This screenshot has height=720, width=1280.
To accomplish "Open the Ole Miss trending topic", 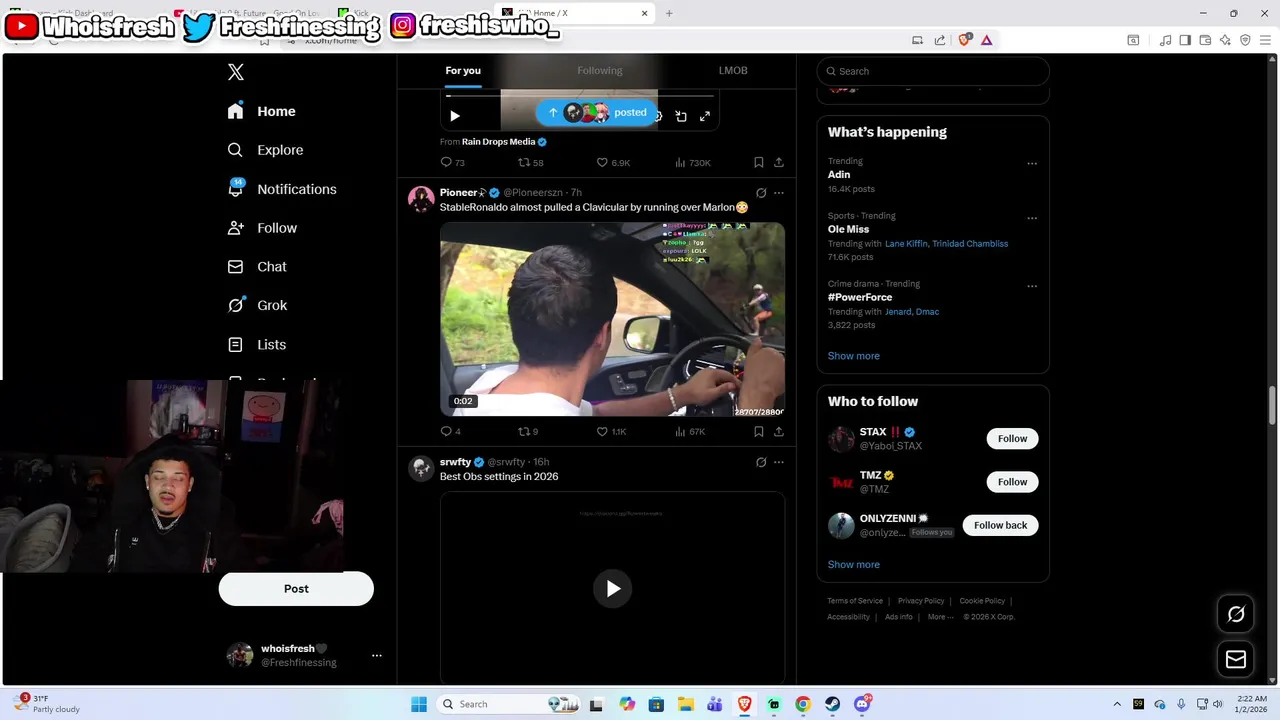I will click(848, 229).
